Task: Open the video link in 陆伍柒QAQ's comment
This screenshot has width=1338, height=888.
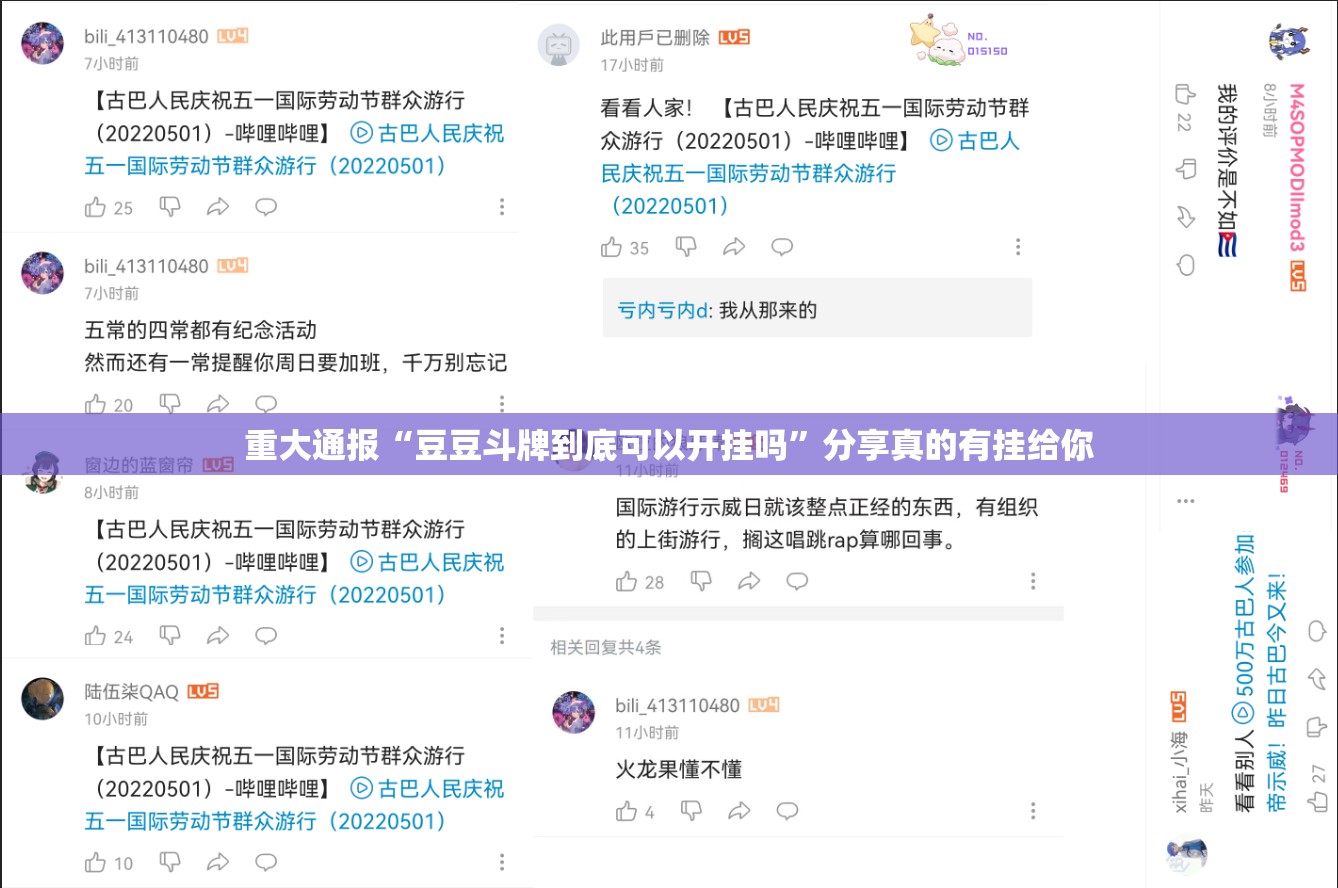Action: [x=294, y=805]
